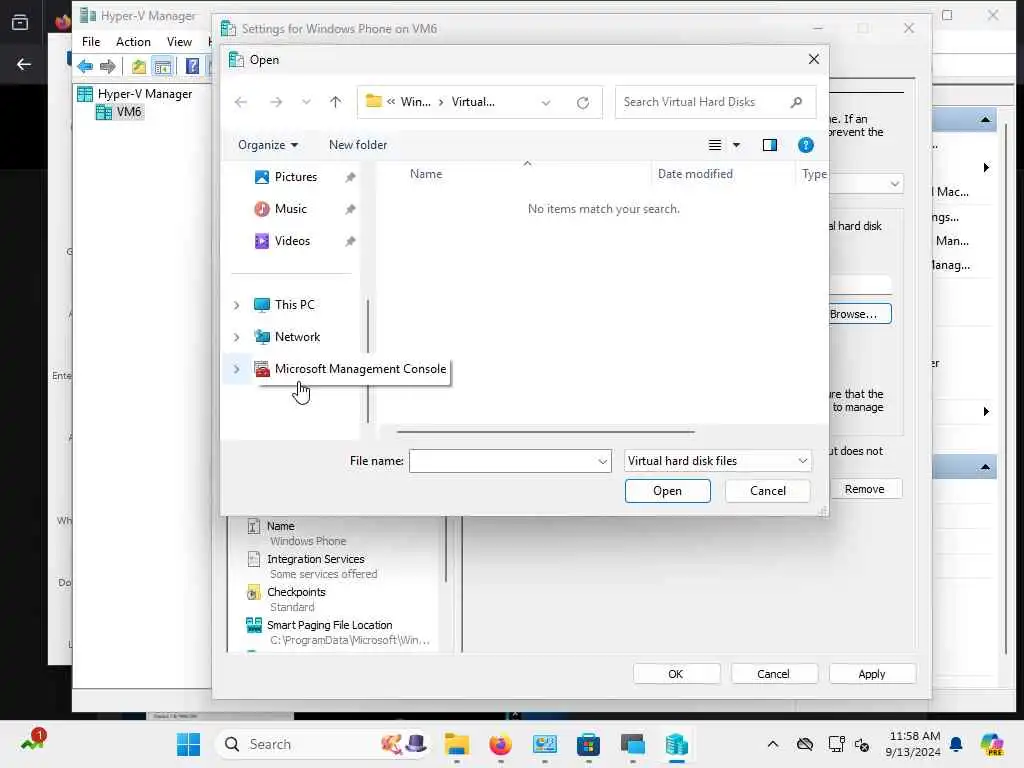Show hidden system tray icons
1024x768 pixels.
(x=773, y=744)
